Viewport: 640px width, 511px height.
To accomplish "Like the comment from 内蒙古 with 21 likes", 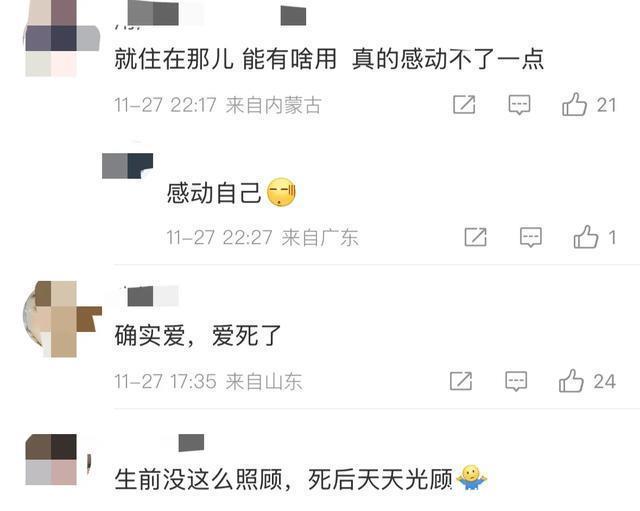I will (574, 104).
